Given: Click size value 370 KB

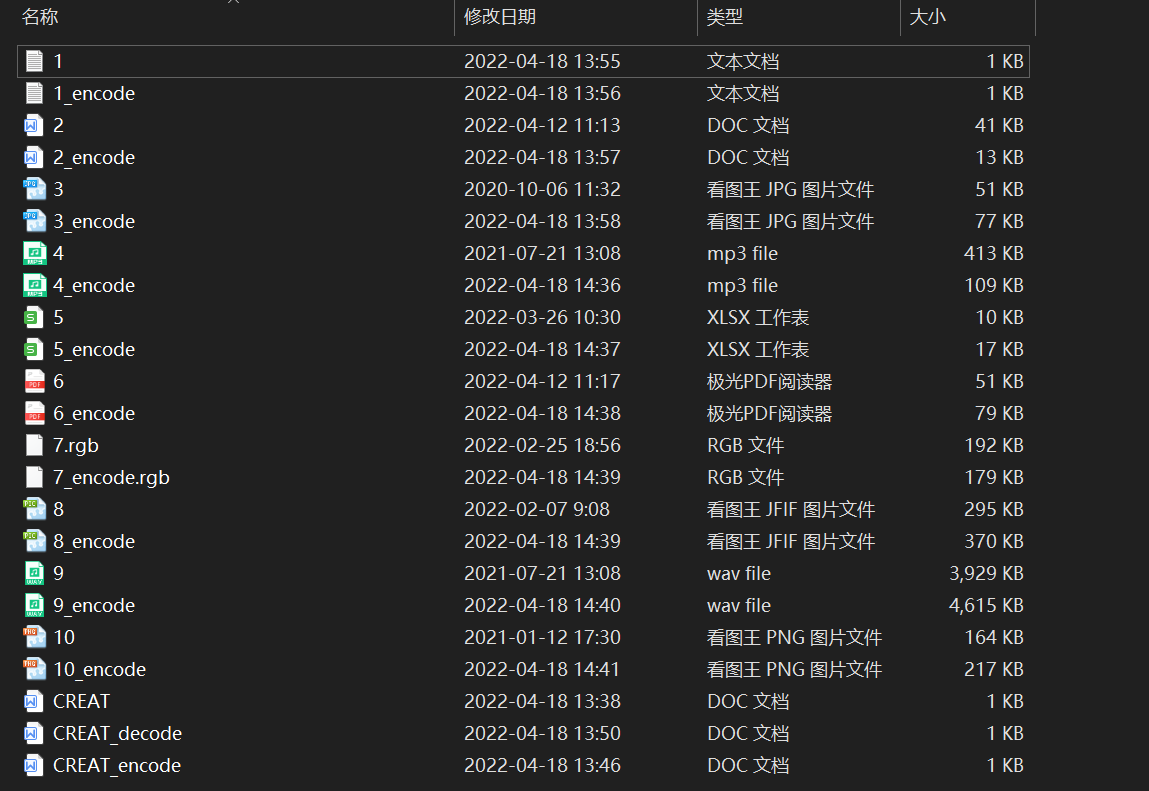Looking at the screenshot, I should [994, 541].
